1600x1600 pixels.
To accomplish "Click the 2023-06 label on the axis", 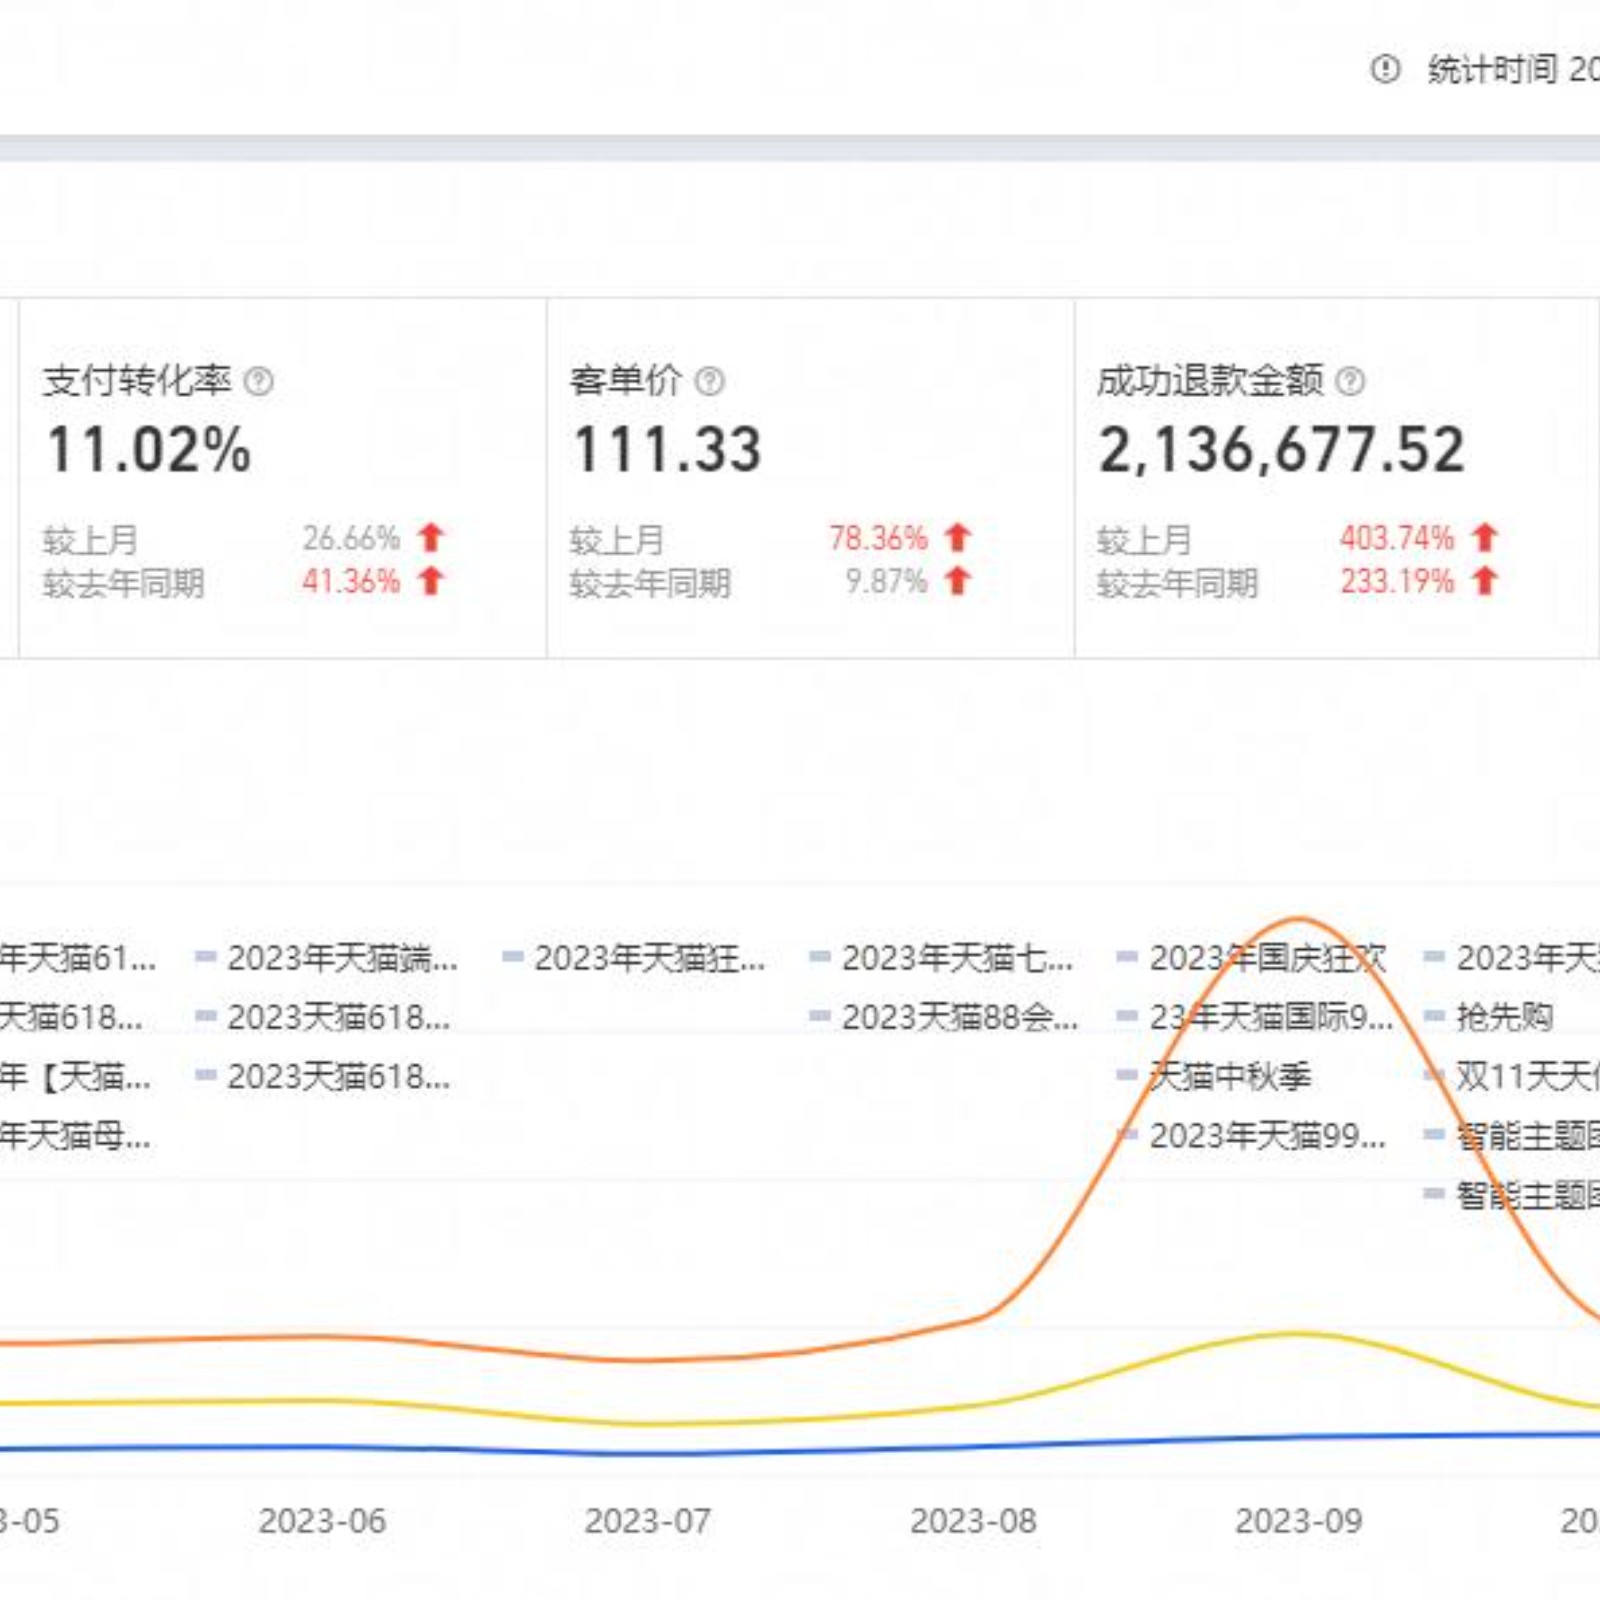I will pyautogui.click(x=322, y=1521).
